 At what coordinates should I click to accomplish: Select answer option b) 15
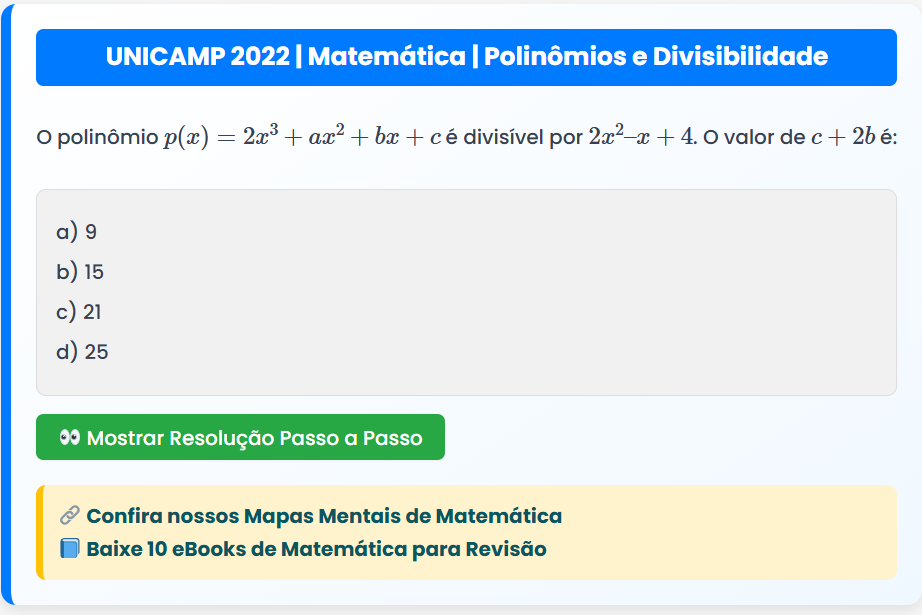click(x=80, y=272)
